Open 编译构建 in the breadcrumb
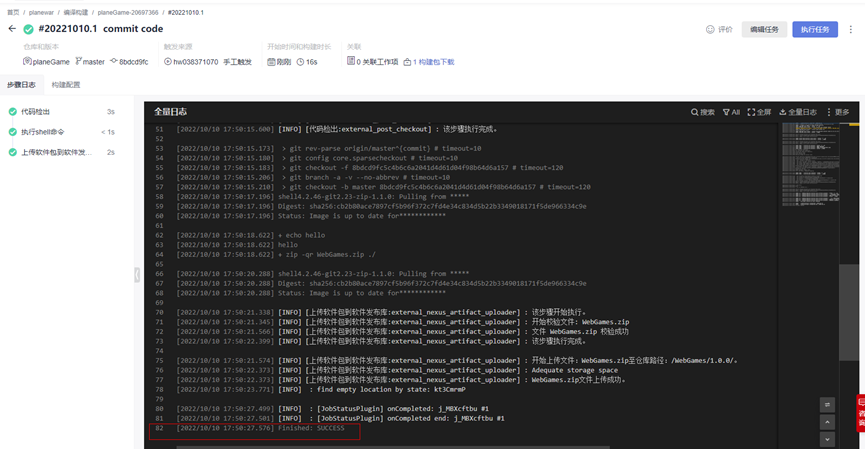 coord(76,12)
